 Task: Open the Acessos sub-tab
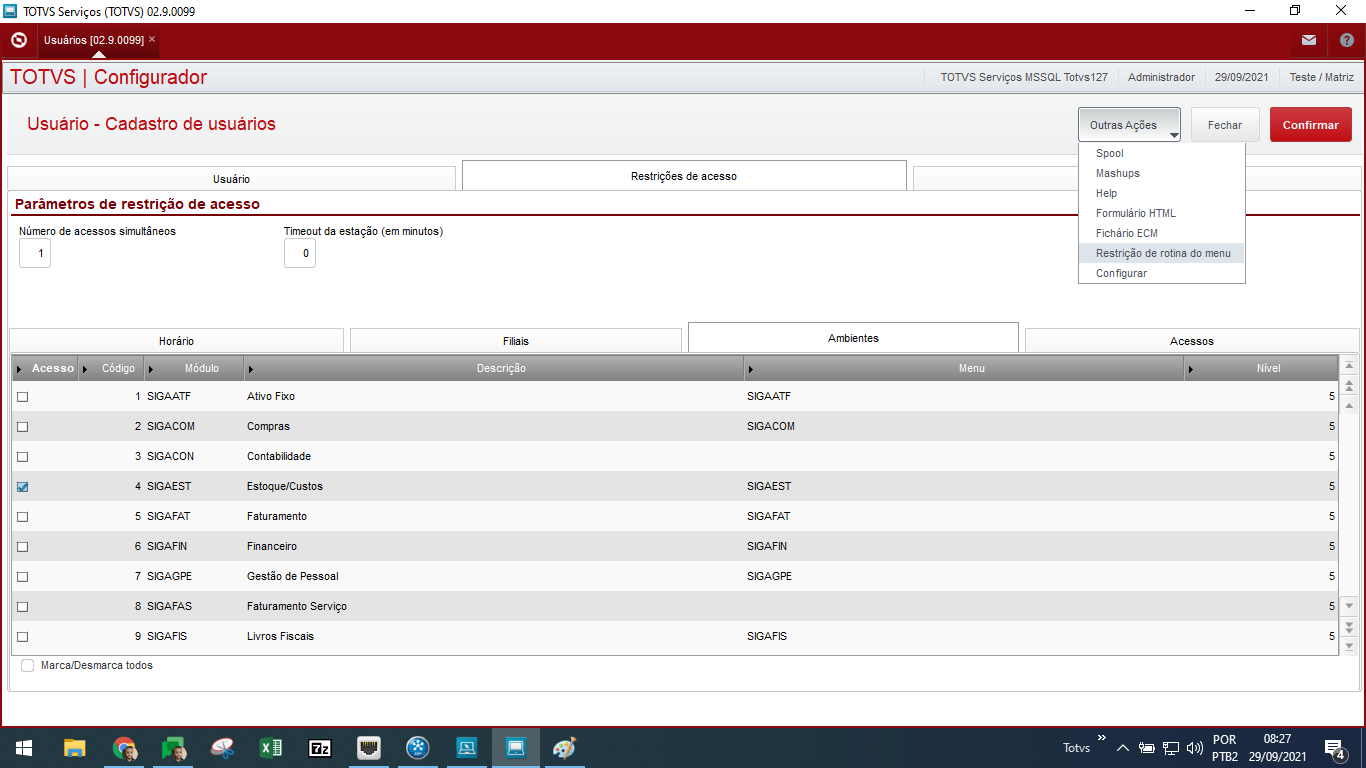(1192, 341)
